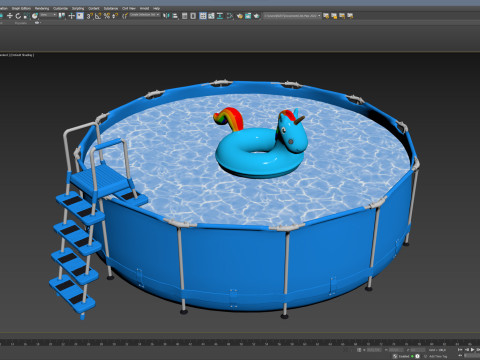Click Go to Start playback button
Image resolution: width=480 pixels, height=360 pixels.
(x=460, y=350)
